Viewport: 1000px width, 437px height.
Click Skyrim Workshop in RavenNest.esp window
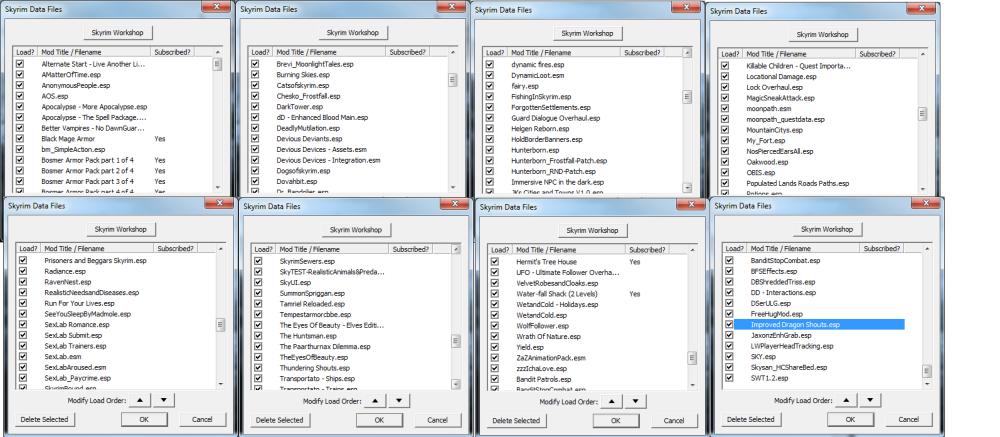coord(121,229)
